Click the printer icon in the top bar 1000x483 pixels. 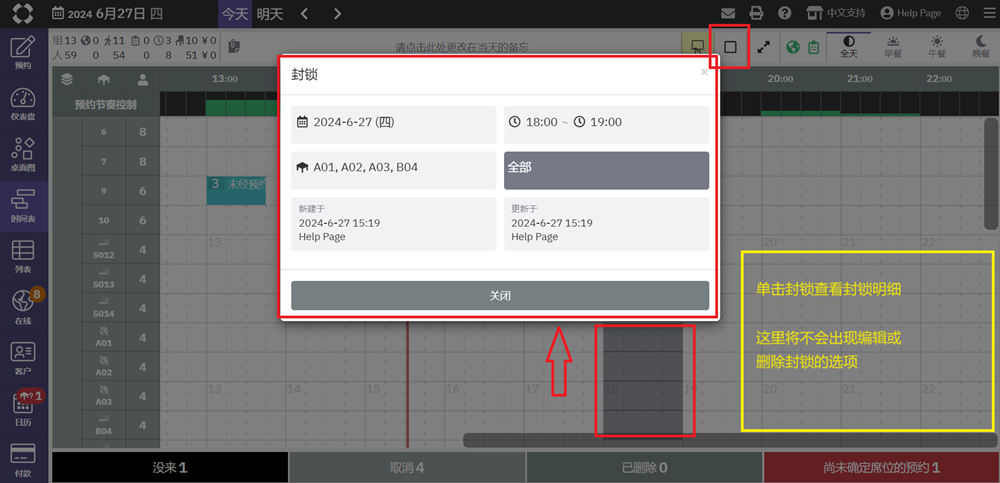756,13
